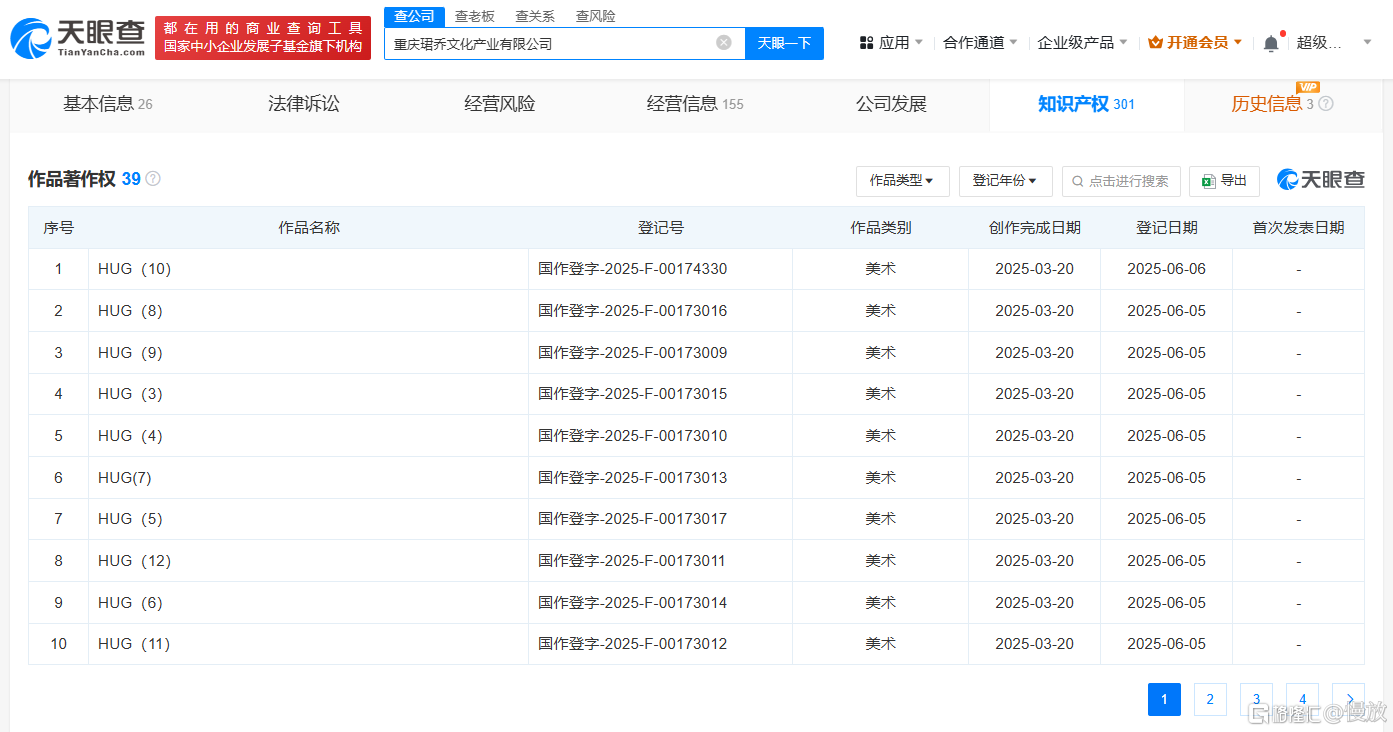This screenshot has height=732, width=1393.
Task: Open the 超级 user account dropdown
Action: [x=1334, y=43]
